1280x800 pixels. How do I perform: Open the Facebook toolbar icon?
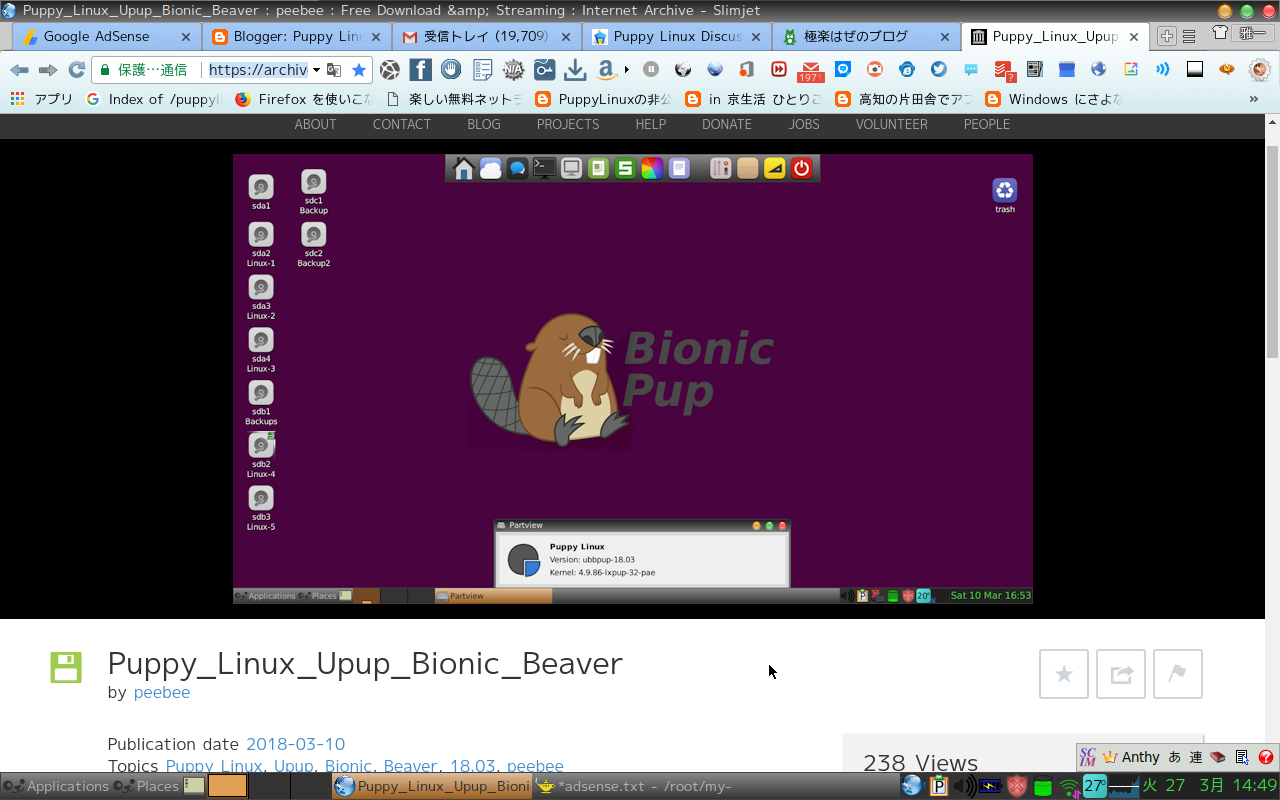(x=420, y=71)
